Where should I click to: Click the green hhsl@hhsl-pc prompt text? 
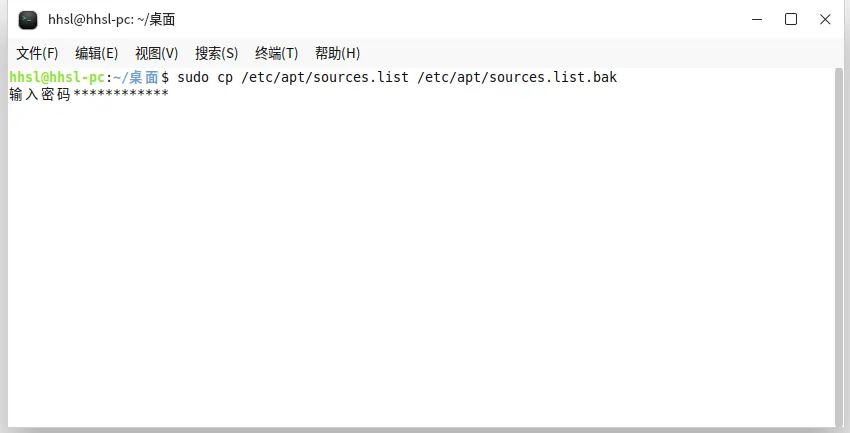pyautogui.click(x=56, y=77)
